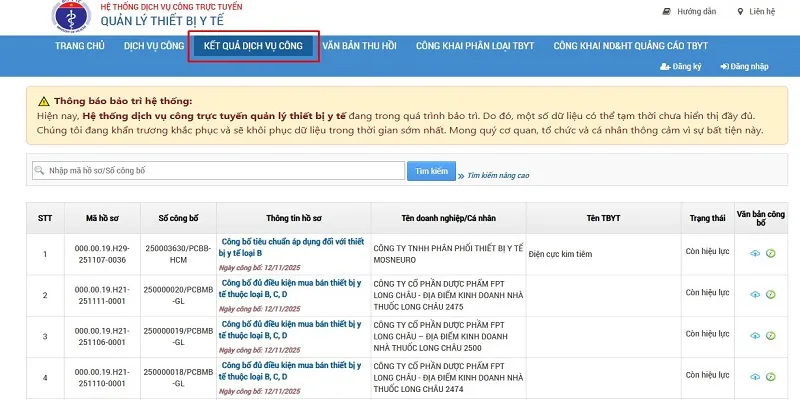The width and height of the screenshot is (800, 400).
Task: Click the Đăng nhập sign-in arrow icon
Action: click(x=724, y=67)
